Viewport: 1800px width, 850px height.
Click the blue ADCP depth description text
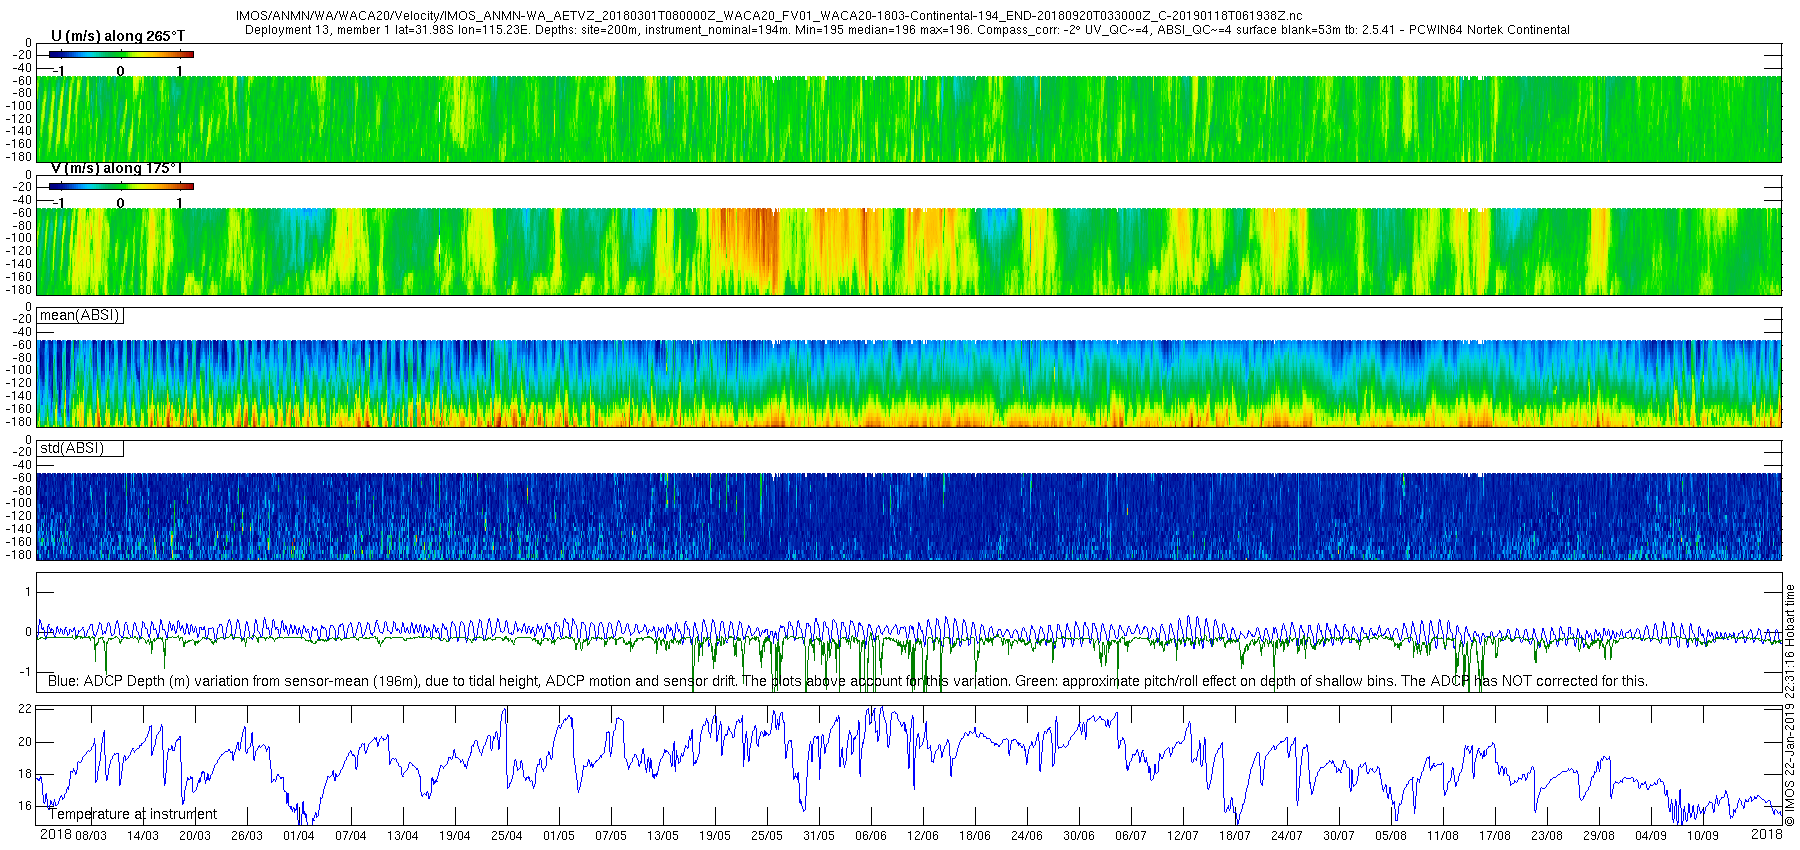tap(847, 681)
